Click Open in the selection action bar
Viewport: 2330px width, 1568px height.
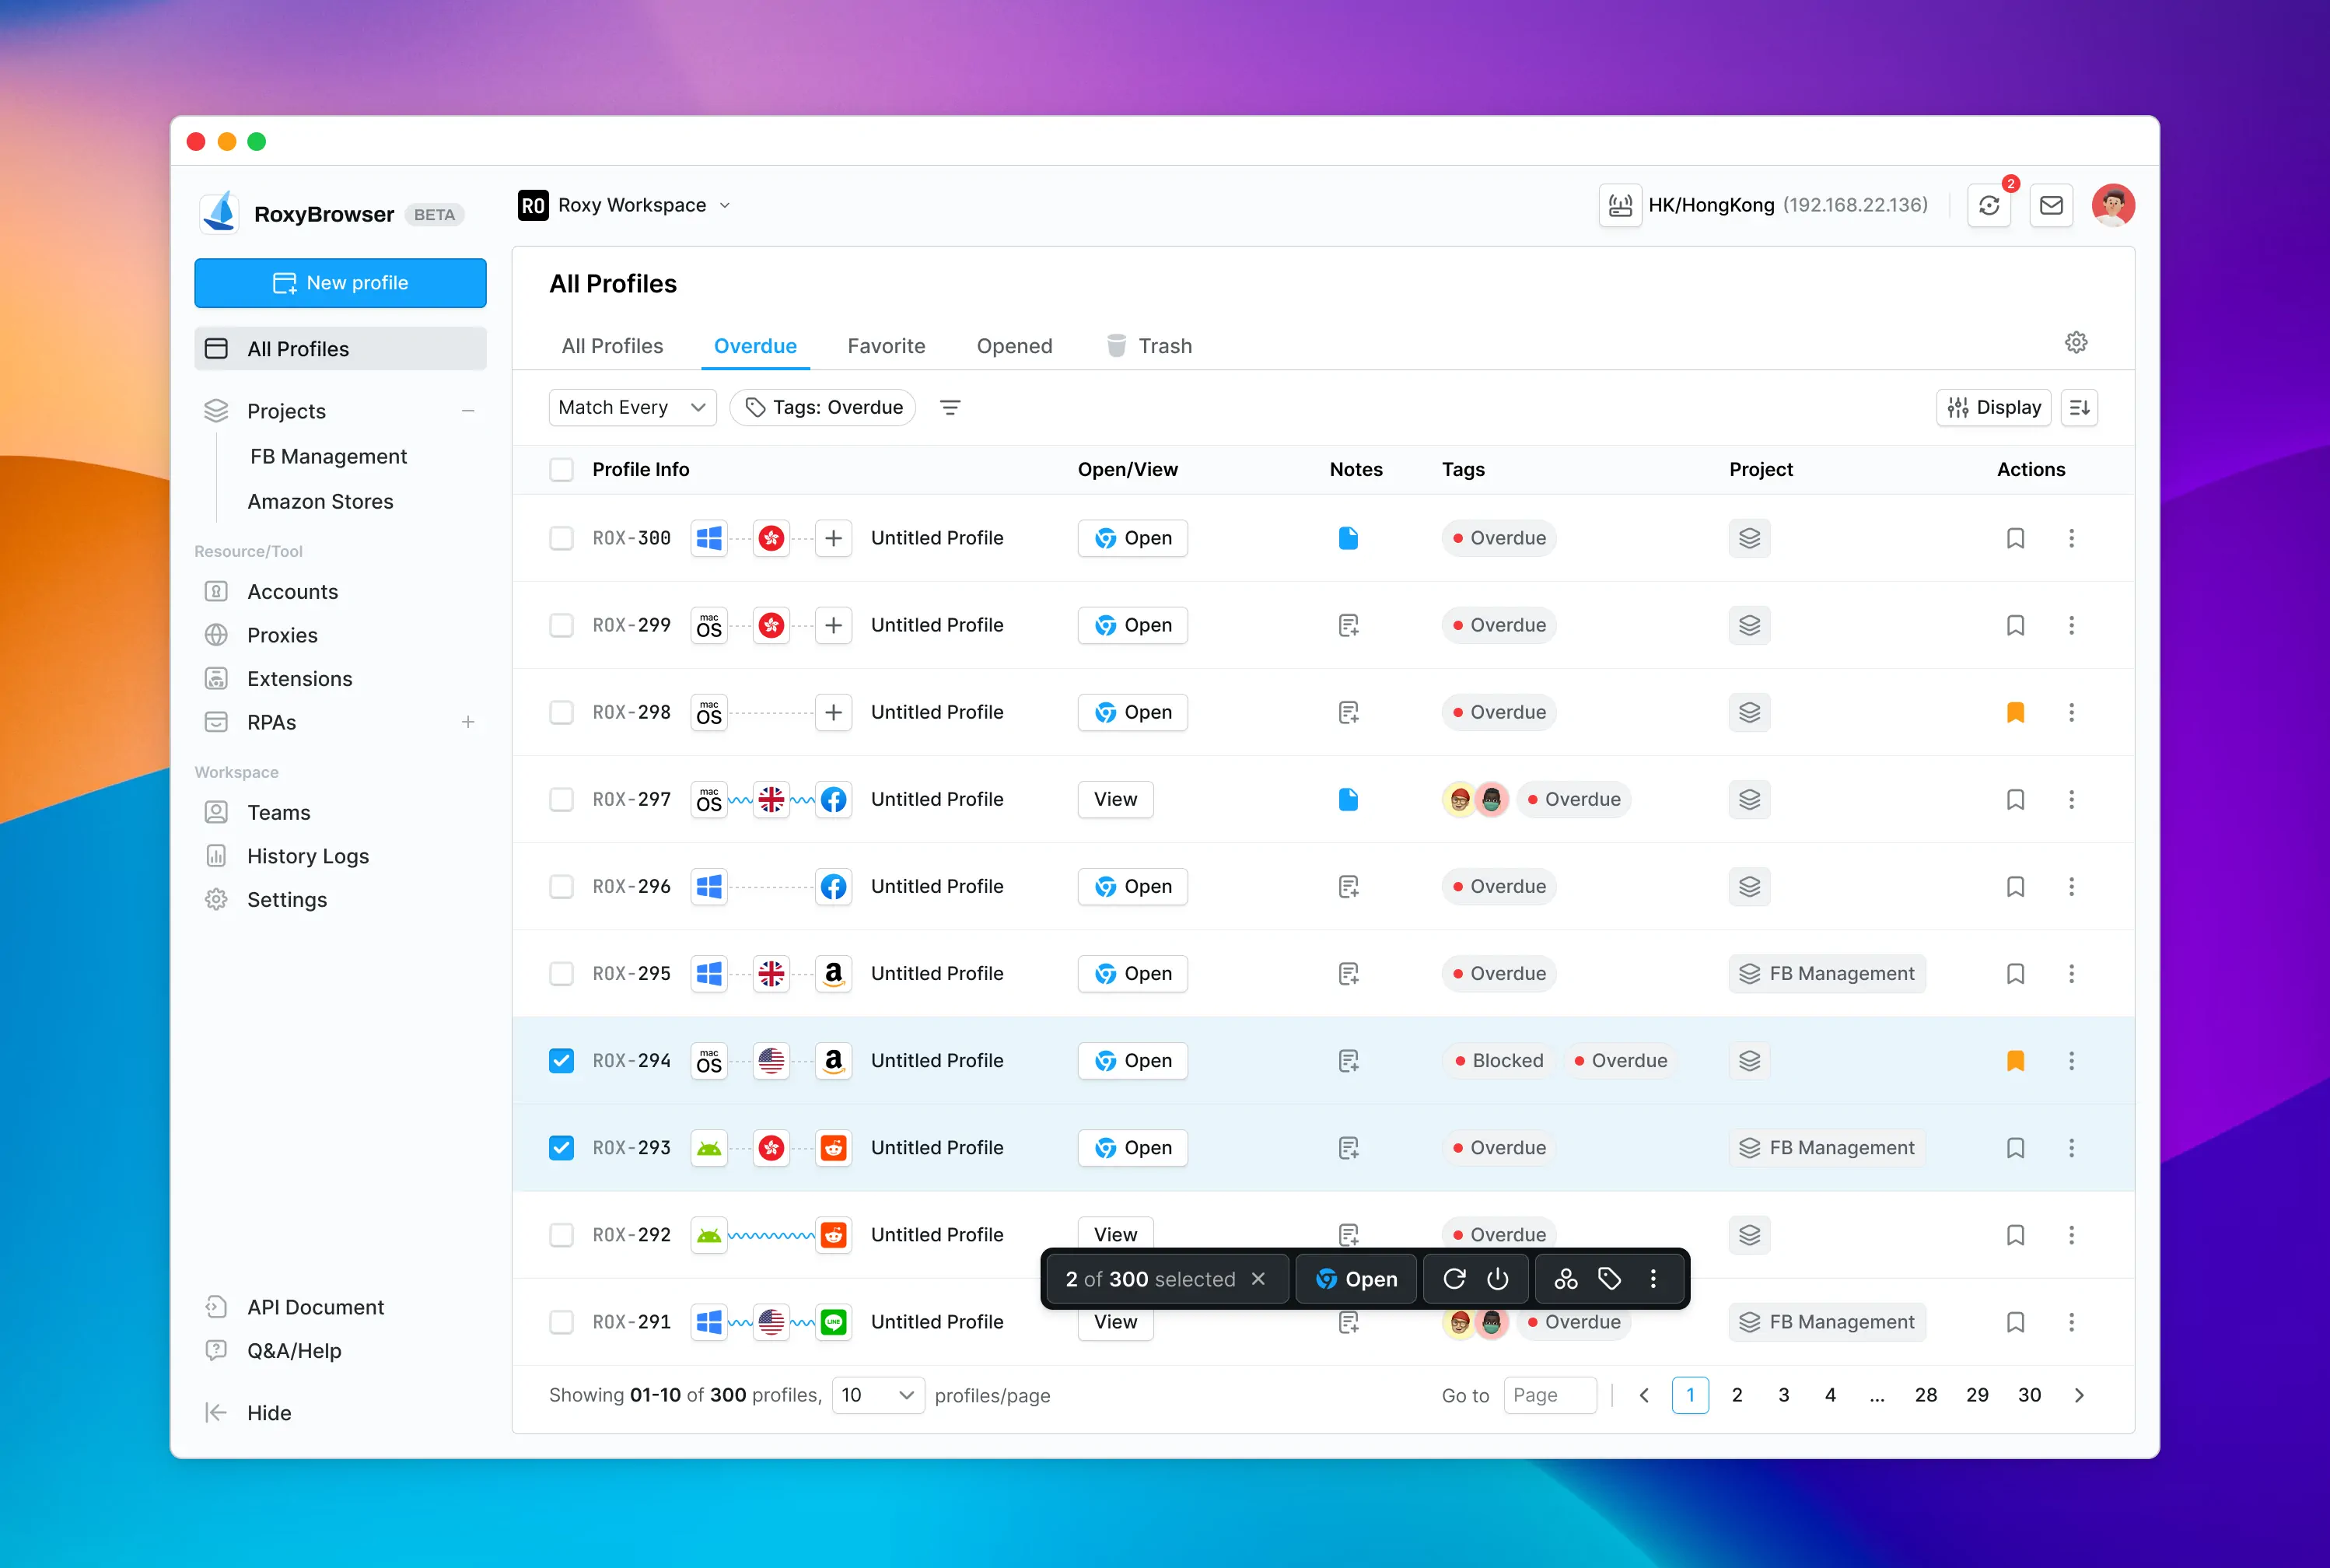(1356, 1279)
